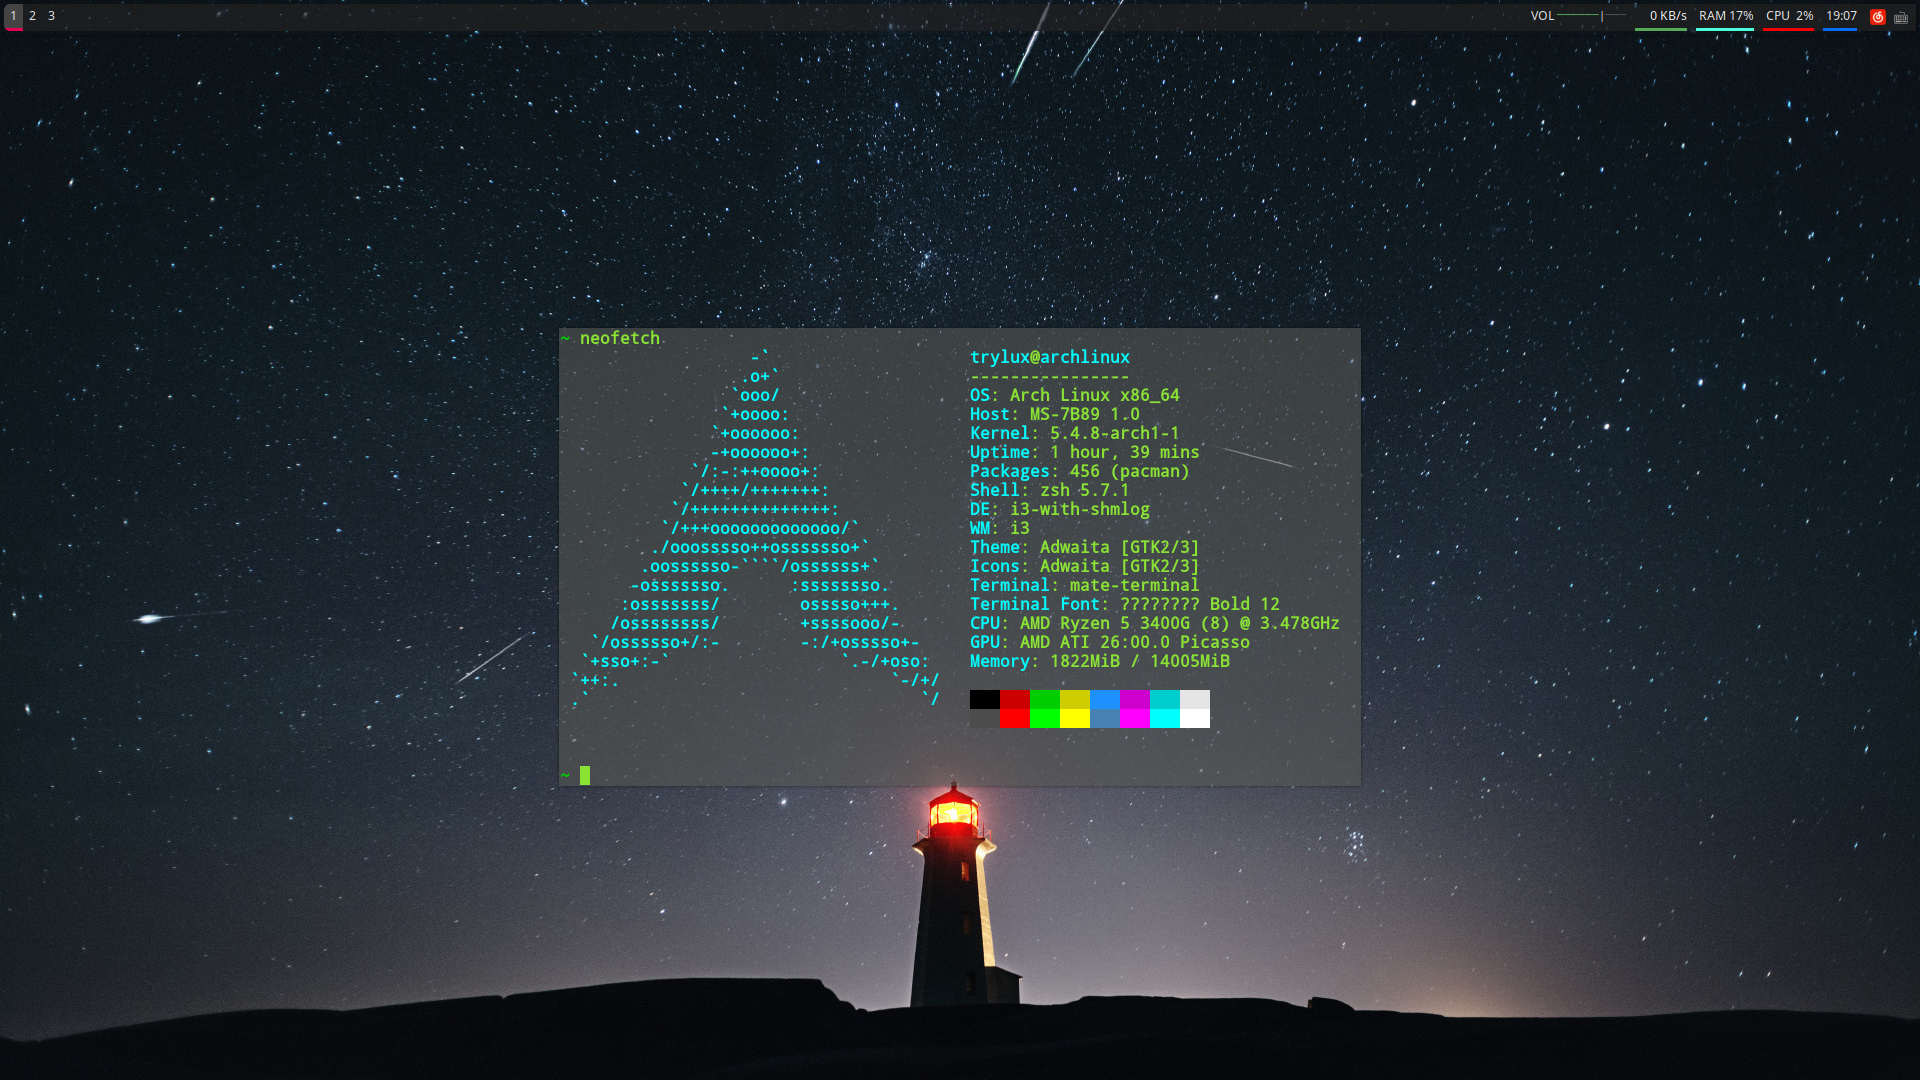The height and width of the screenshot is (1080, 1920).
Task: Click the bright cyan block in bottom palette row
Action: (x=1164, y=718)
